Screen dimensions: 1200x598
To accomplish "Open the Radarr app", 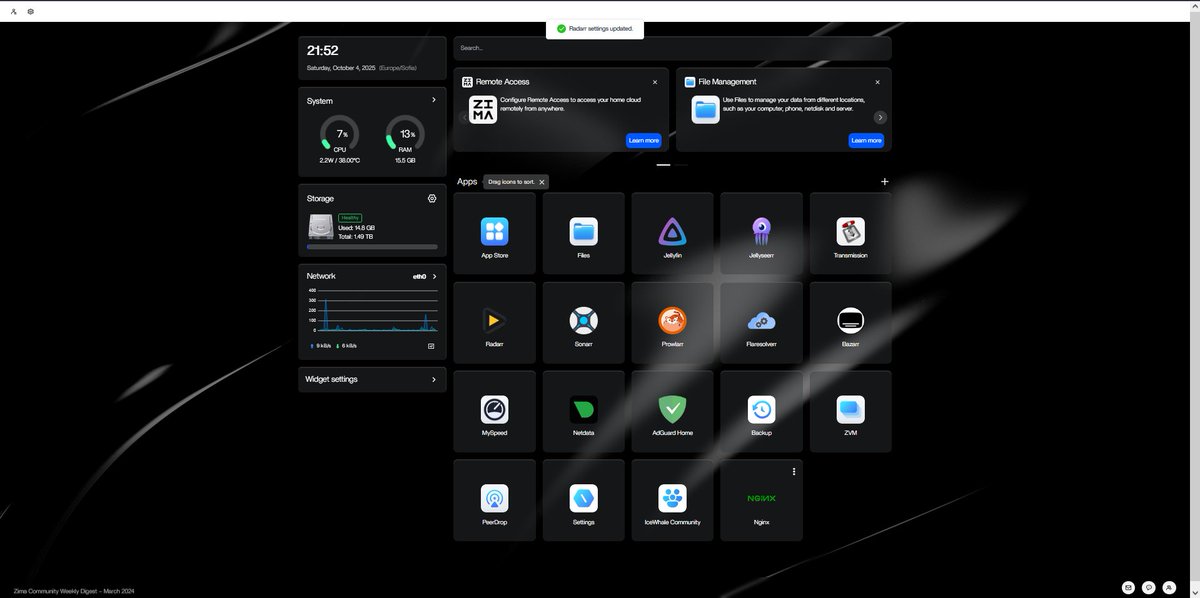I will [x=494, y=322].
